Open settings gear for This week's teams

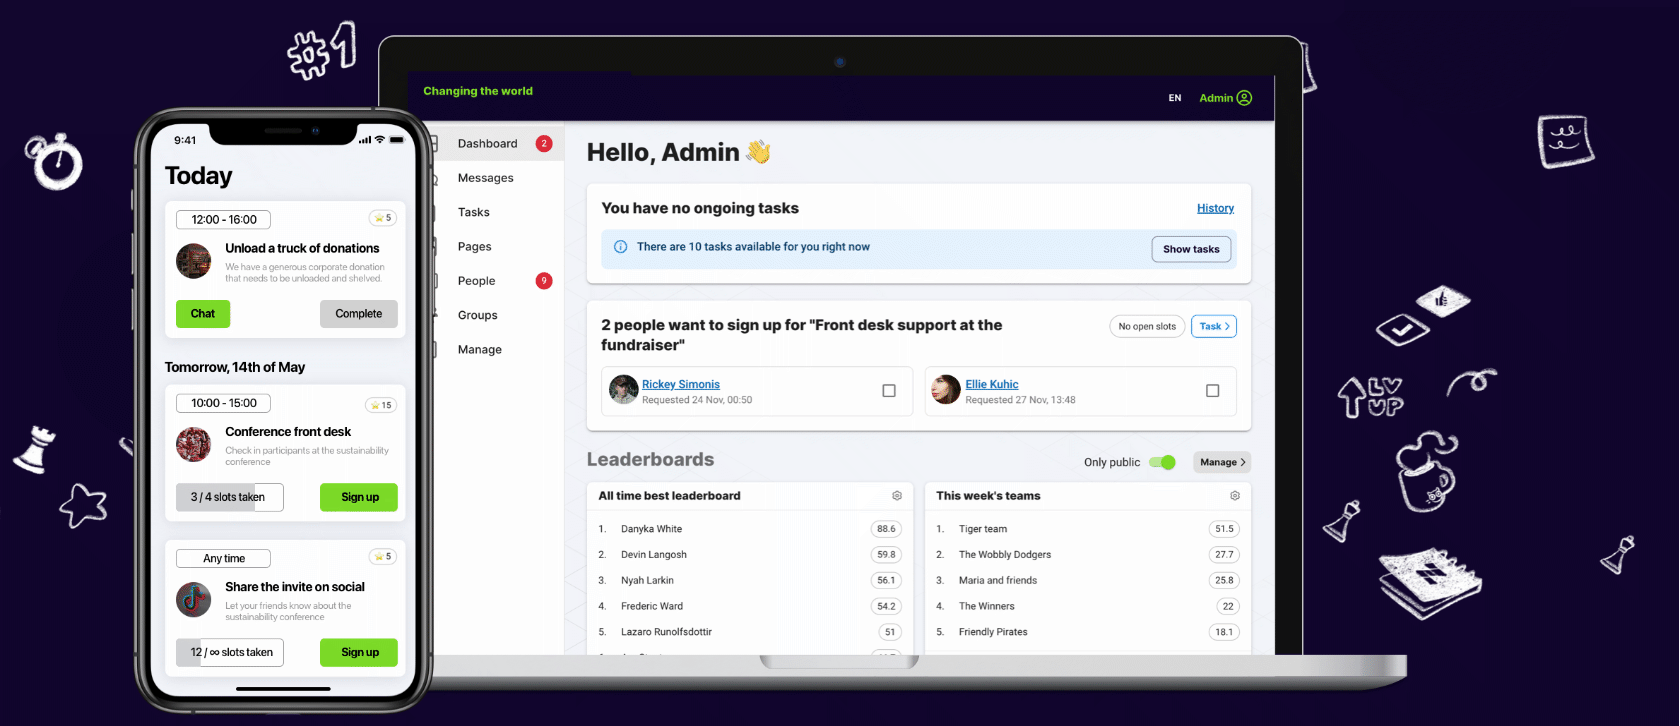(x=1235, y=496)
